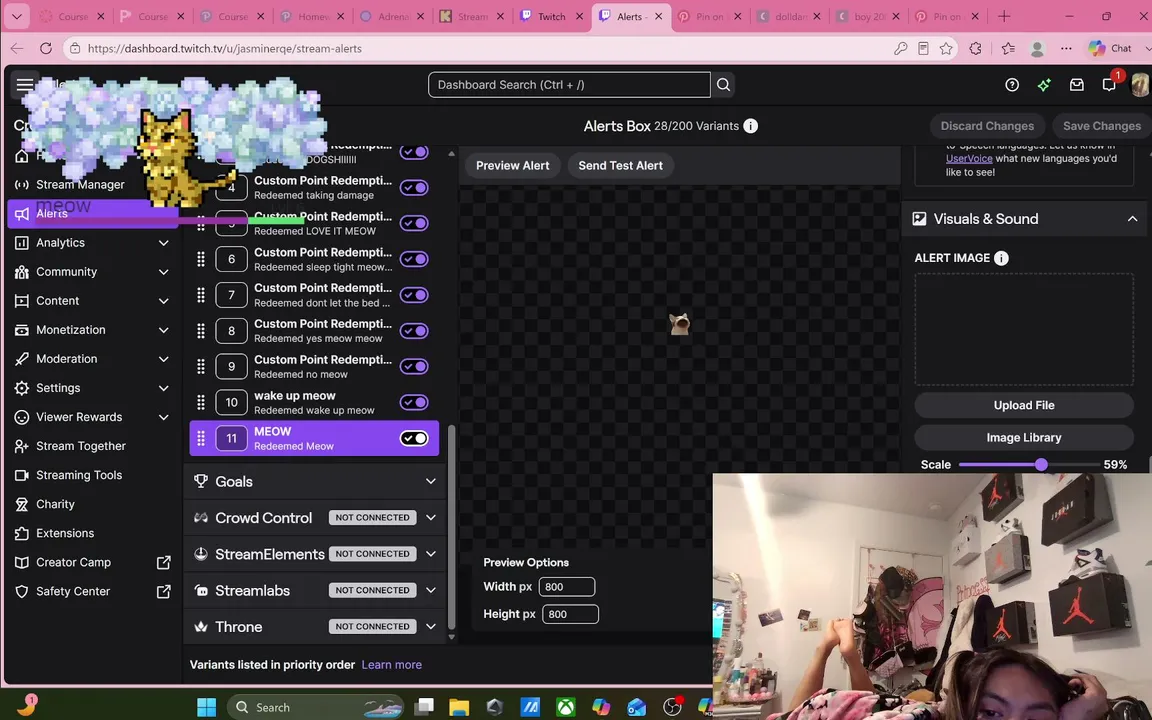Select the variant 9 Custom Point Redemption row

[x=314, y=367]
